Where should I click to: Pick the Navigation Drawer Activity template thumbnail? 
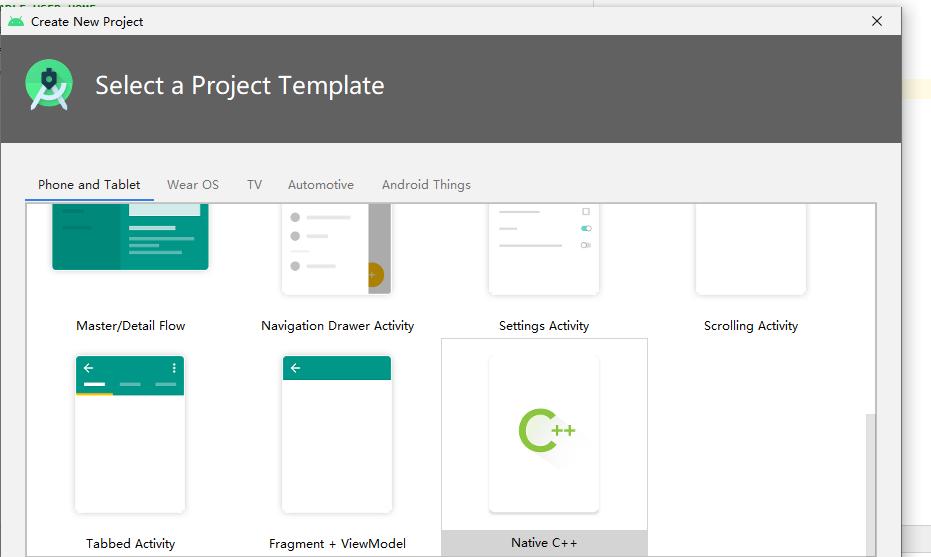click(337, 249)
